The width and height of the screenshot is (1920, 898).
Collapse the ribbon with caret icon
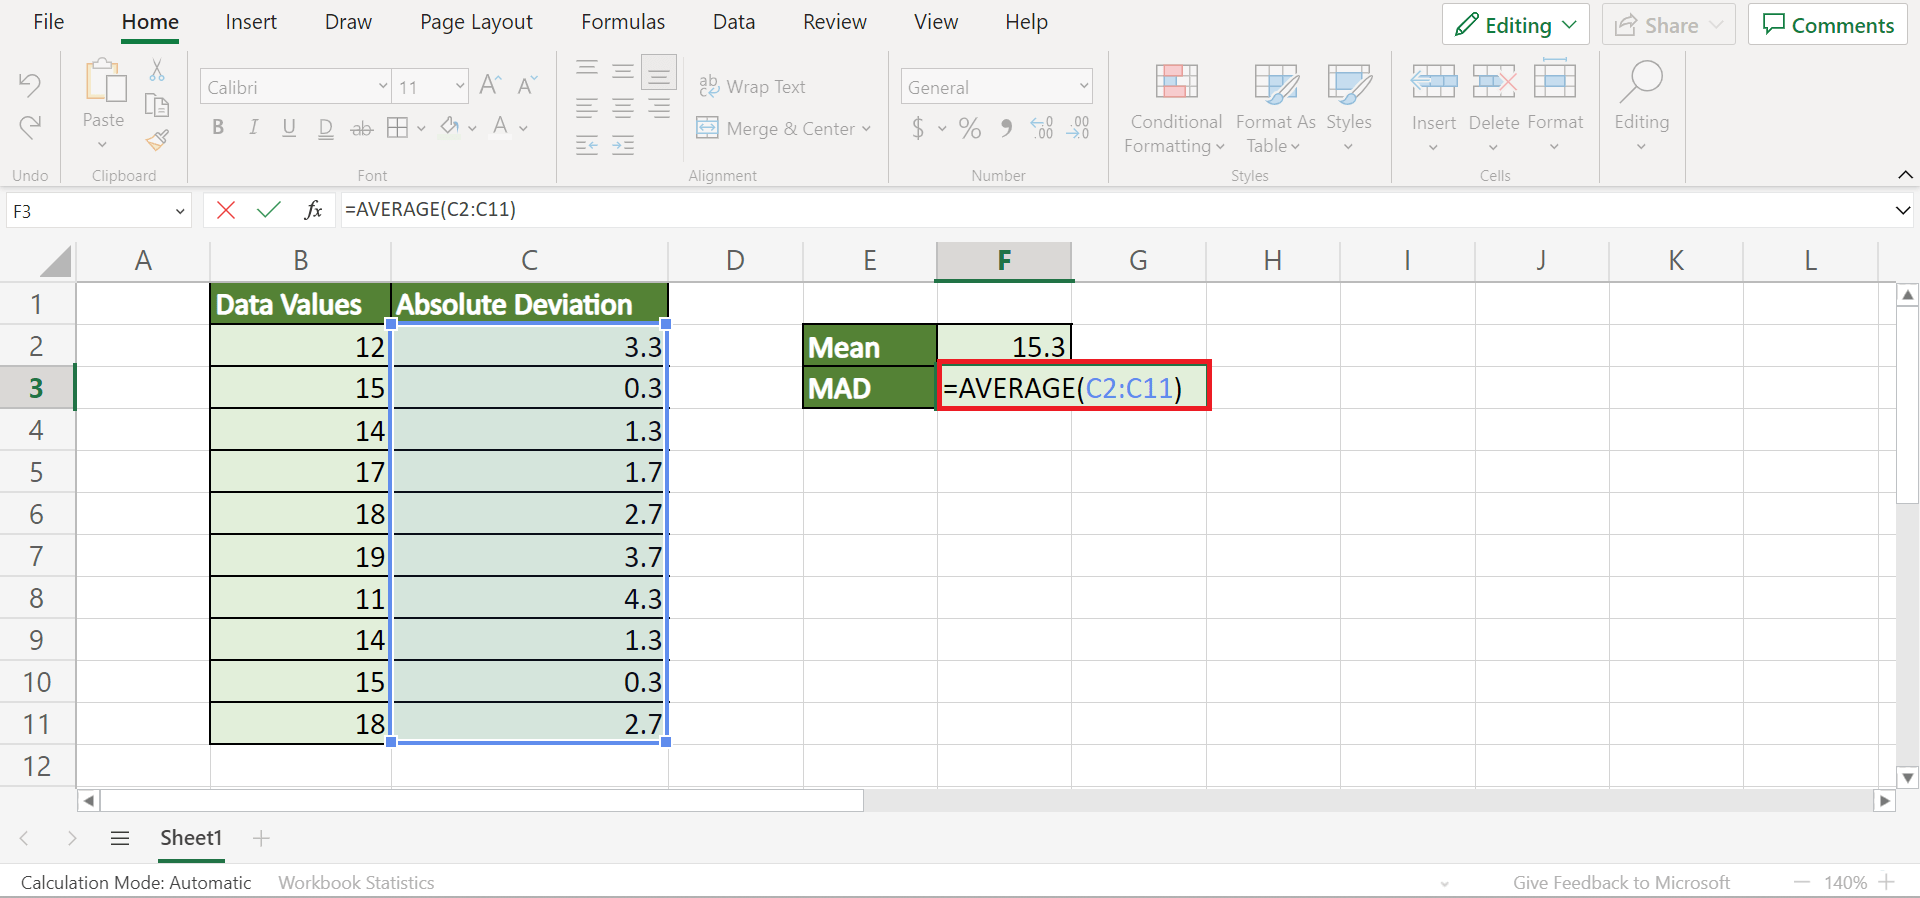(1905, 175)
